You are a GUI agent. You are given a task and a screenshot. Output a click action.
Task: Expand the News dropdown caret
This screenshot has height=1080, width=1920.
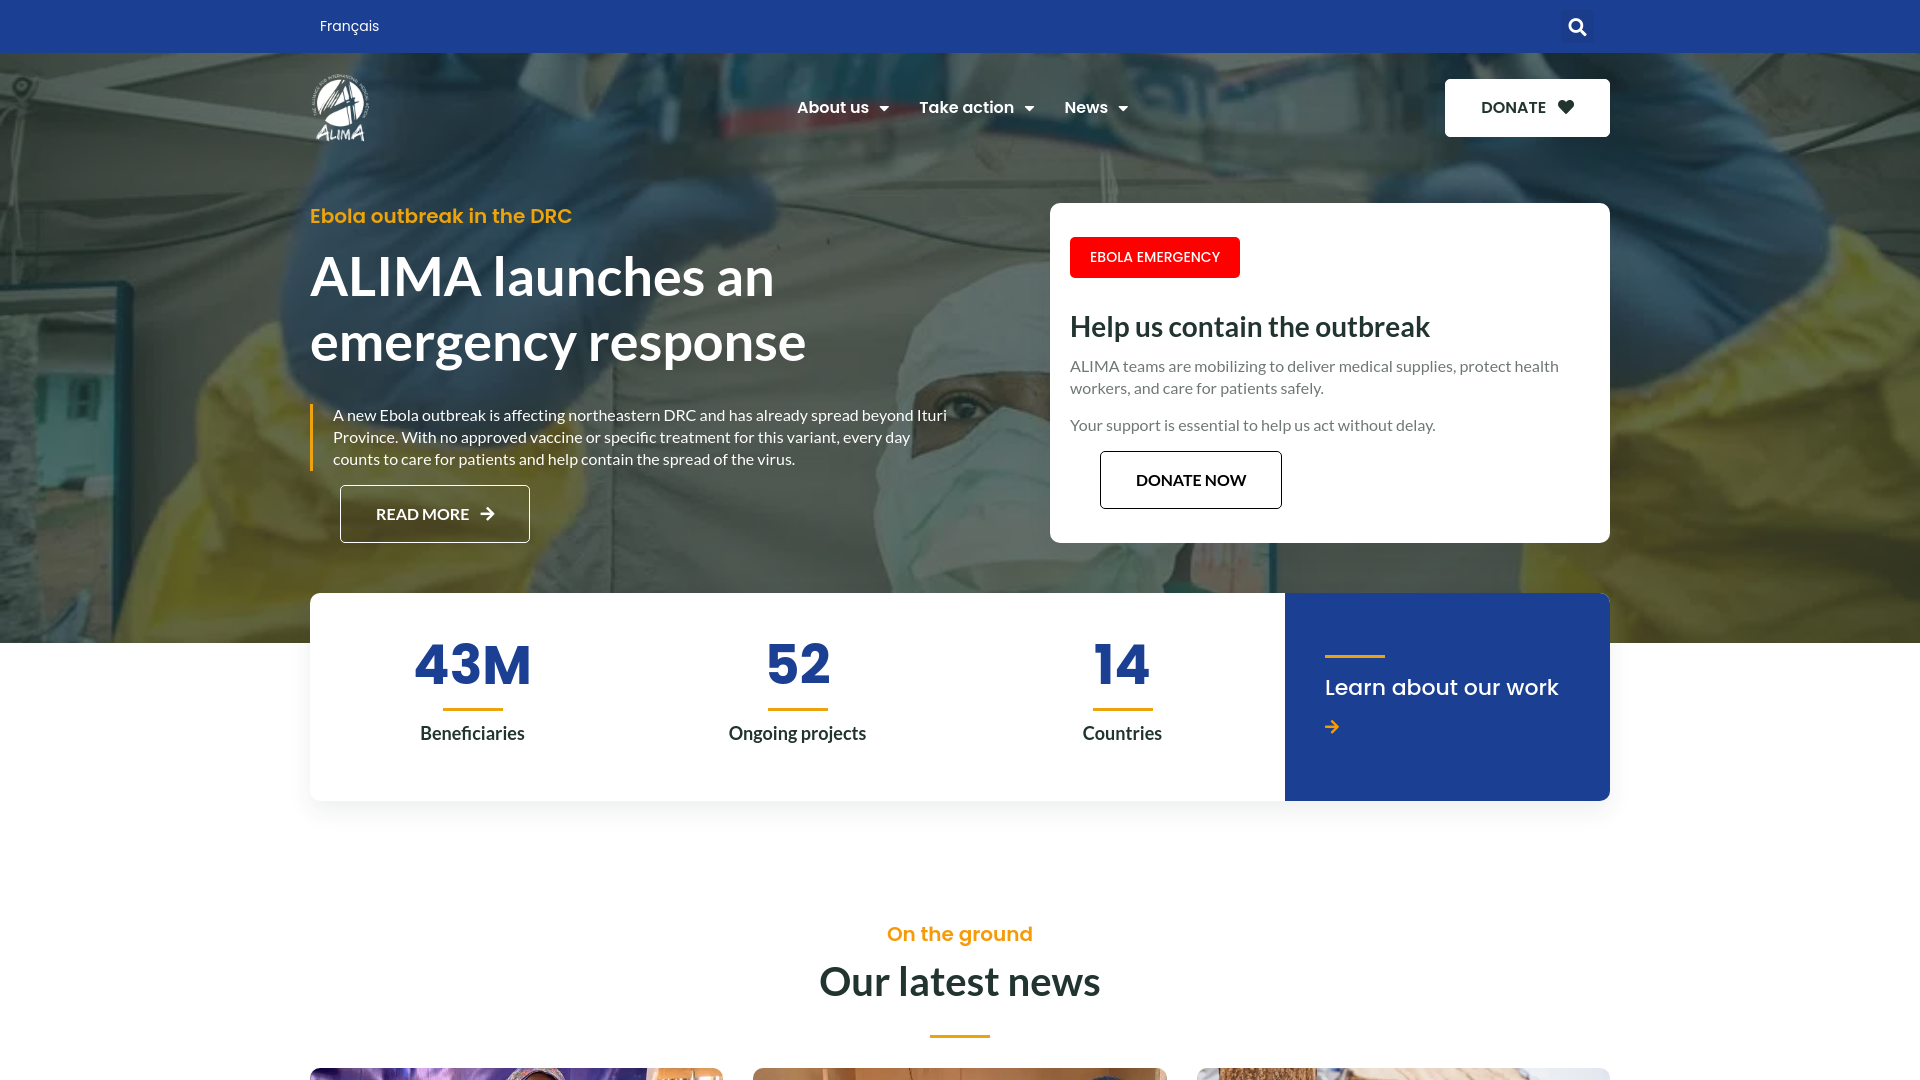point(1123,108)
